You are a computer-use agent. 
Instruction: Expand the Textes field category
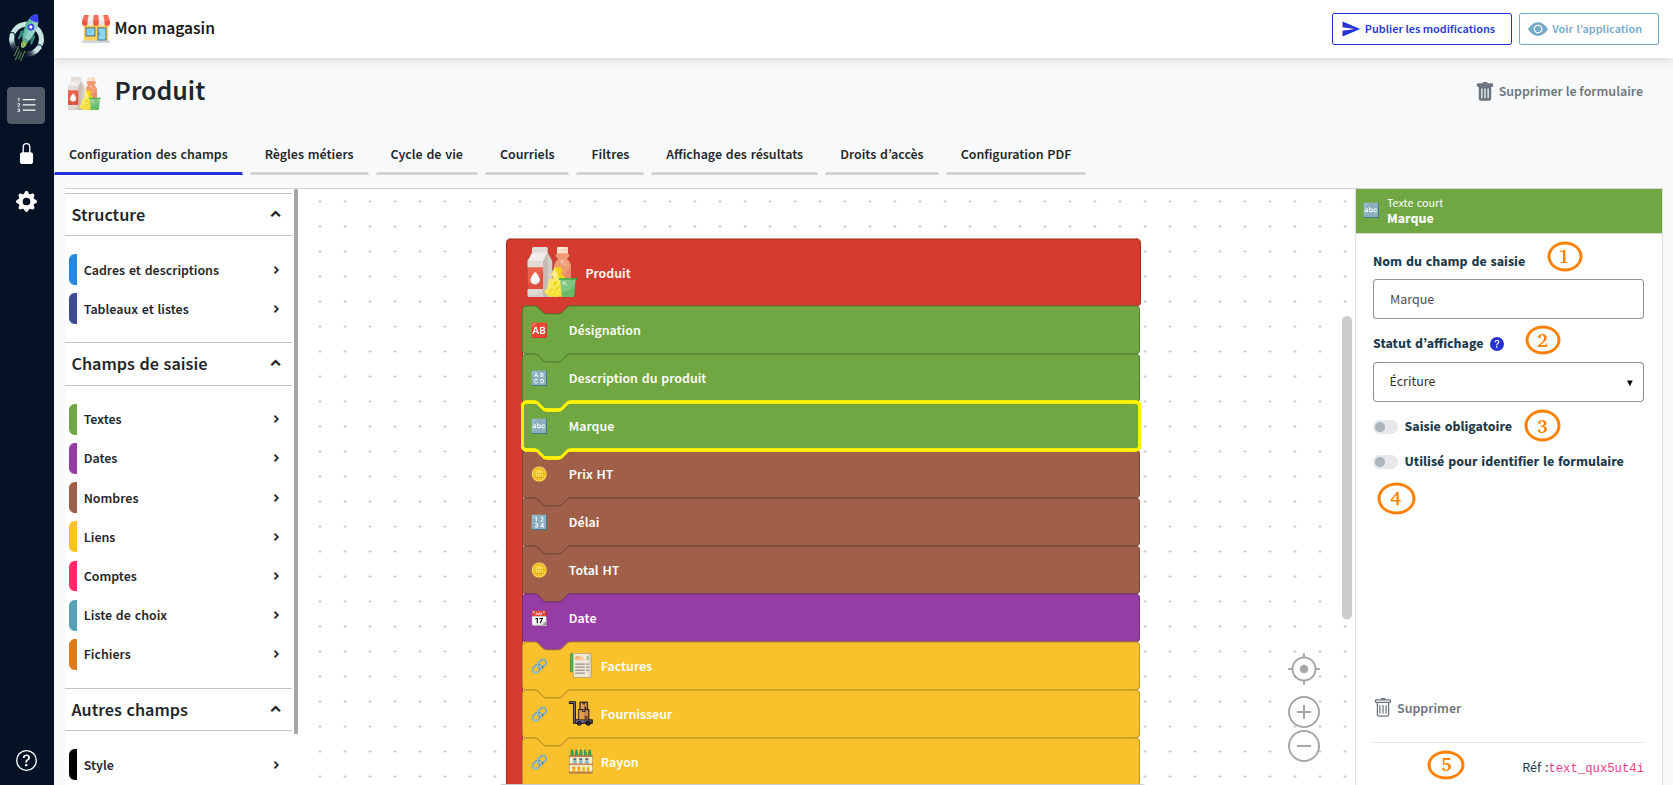pos(176,420)
